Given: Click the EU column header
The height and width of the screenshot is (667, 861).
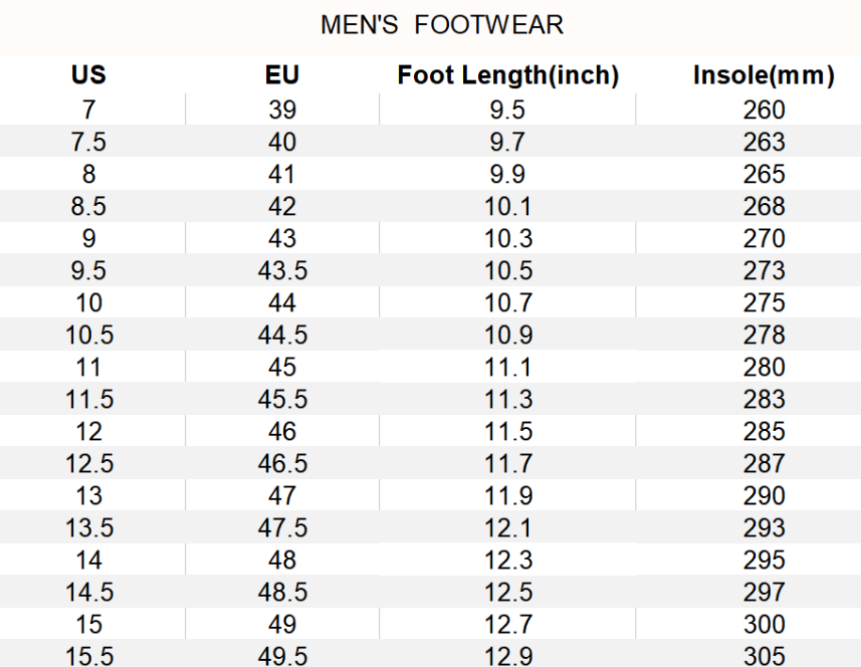Looking at the screenshot, I should click(282, 76).
